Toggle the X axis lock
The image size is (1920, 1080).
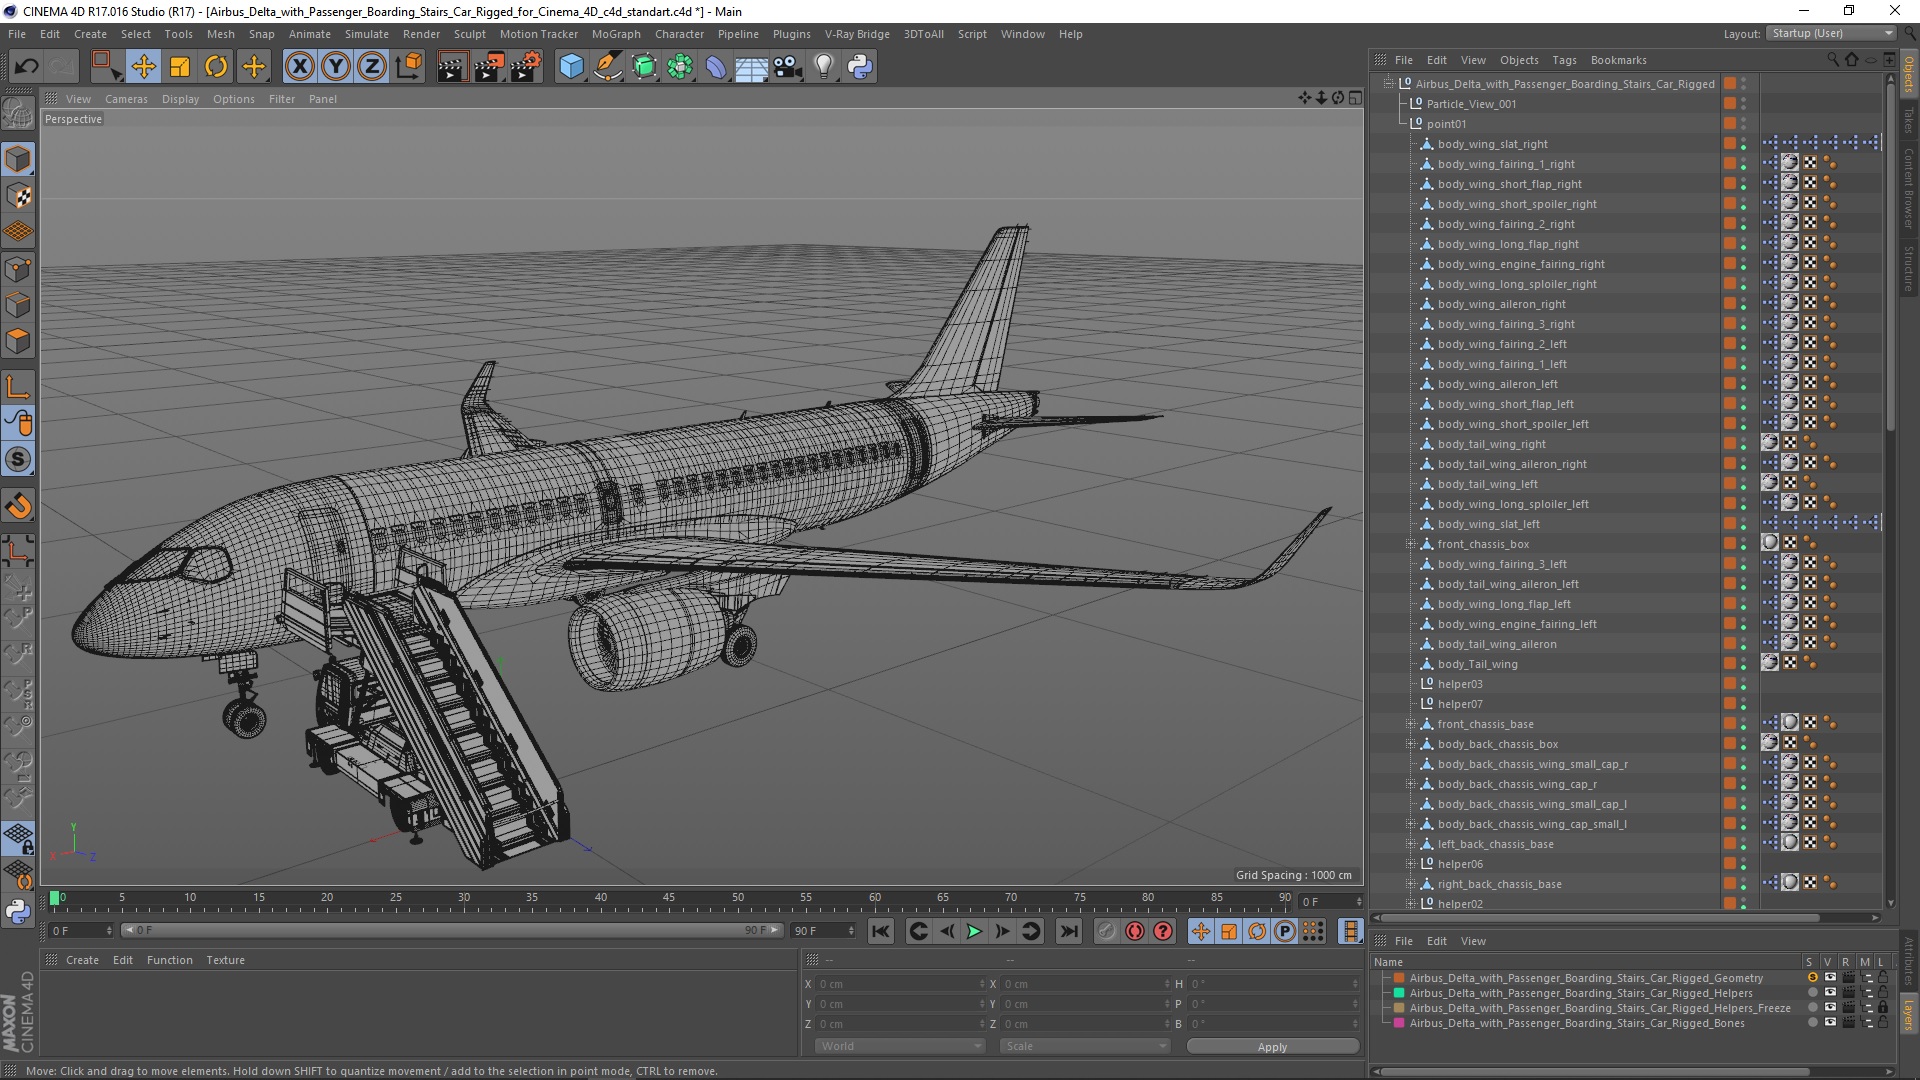(299, 67)
